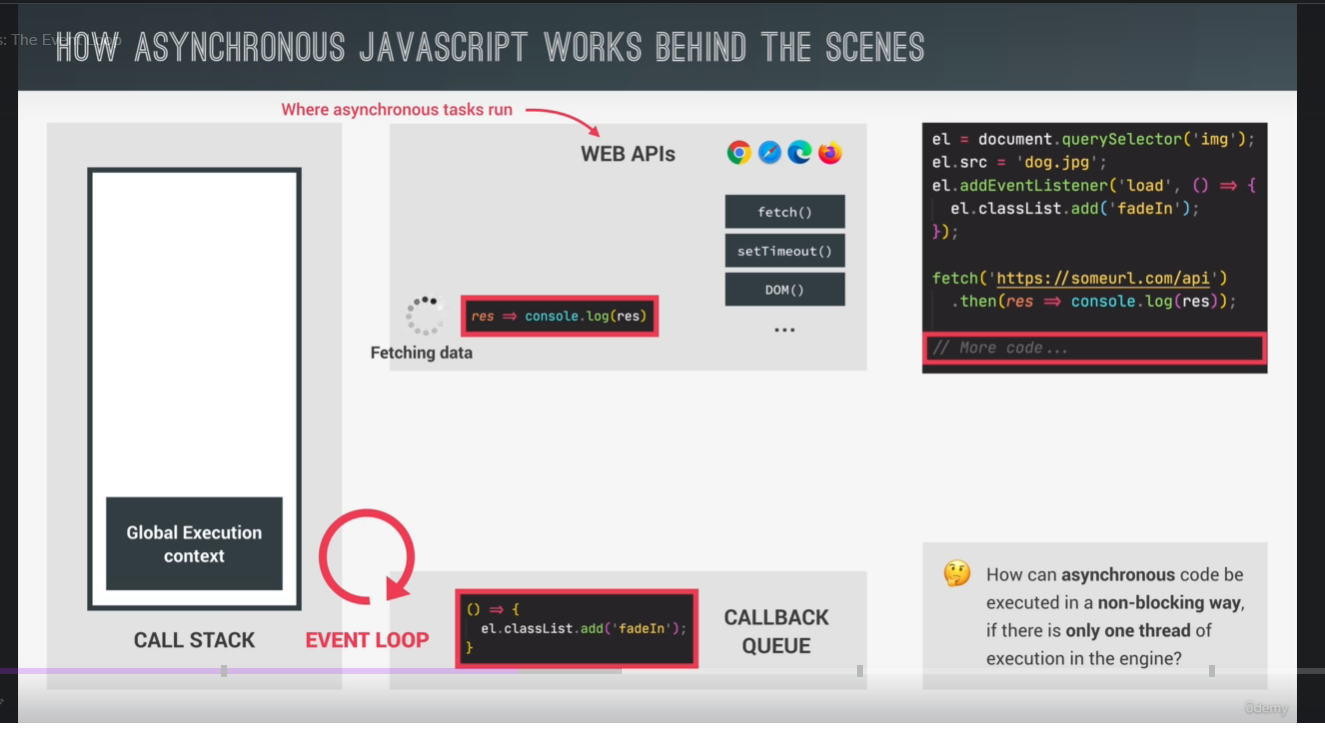The image size is (1325, 737).
Task: Click the thinking face emoji
Action: coord(957,574)
